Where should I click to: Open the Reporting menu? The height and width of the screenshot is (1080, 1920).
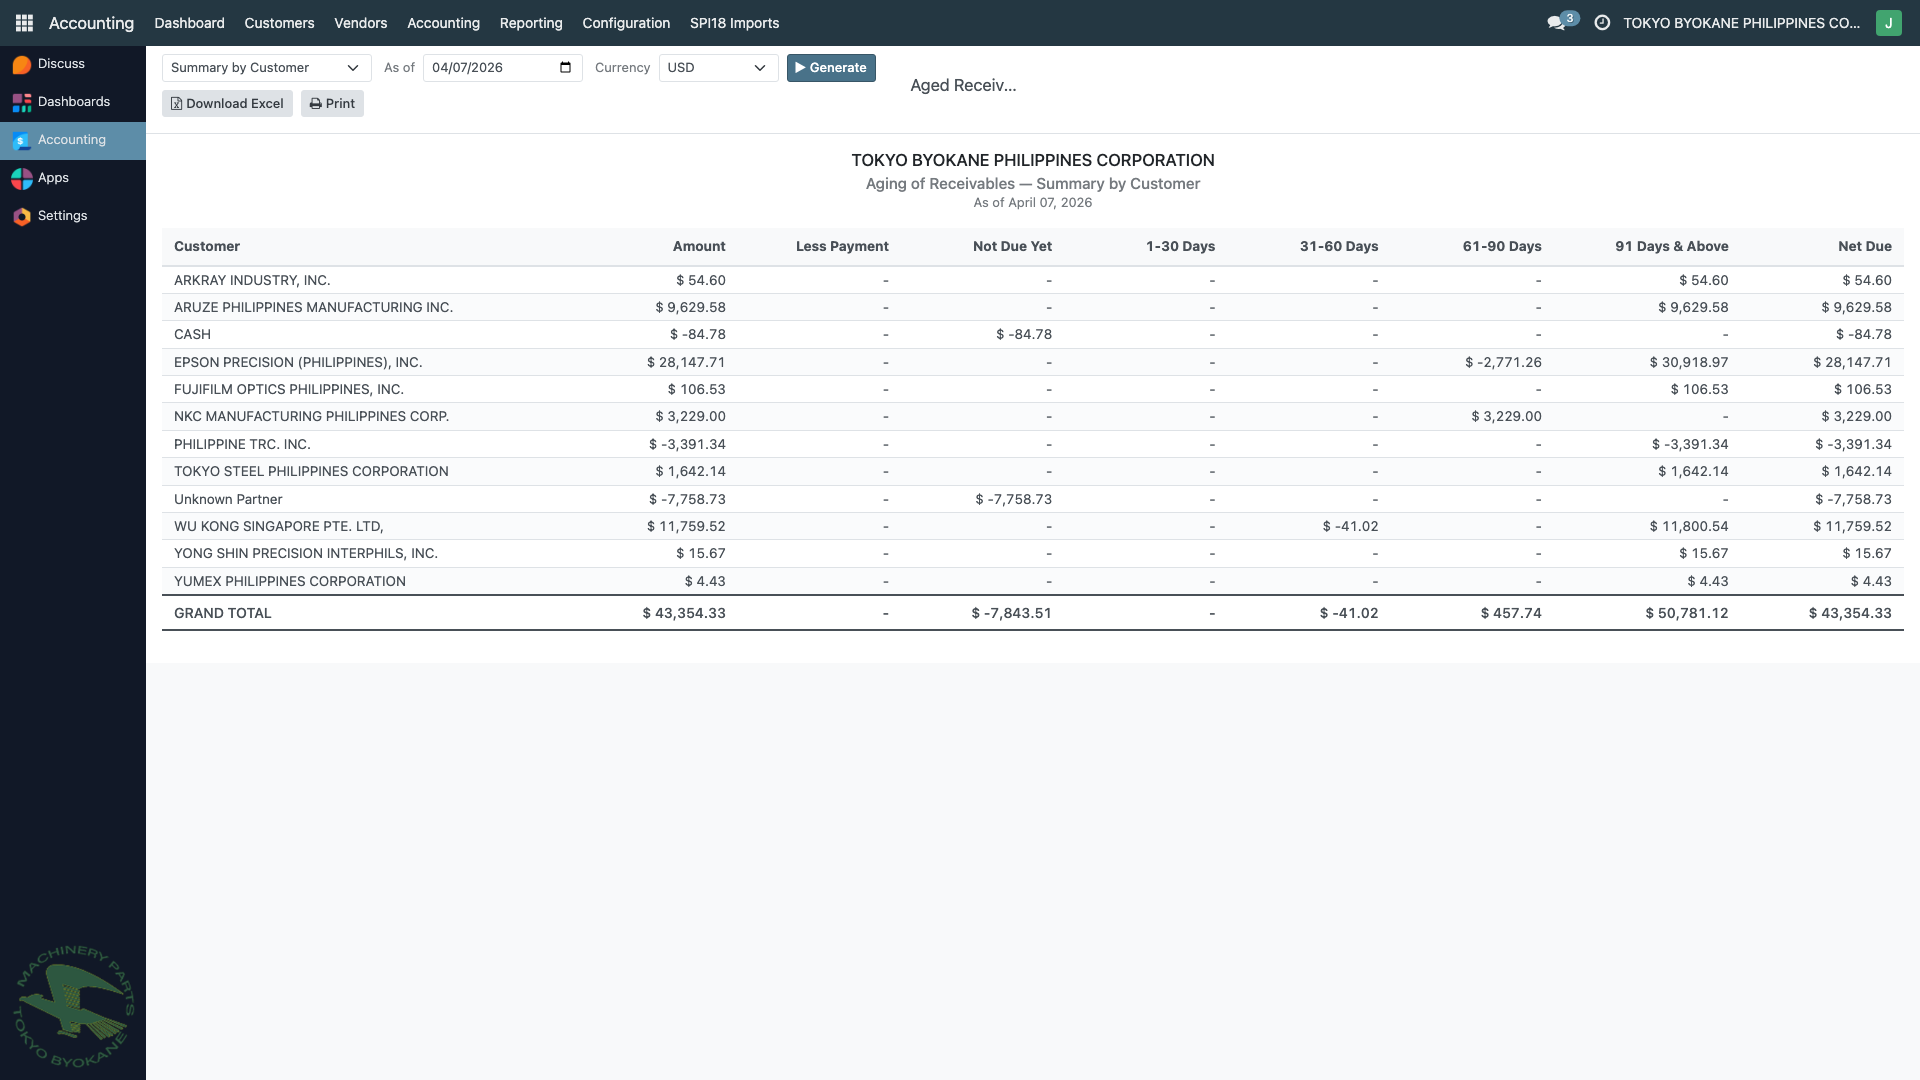pyautogui.click(x=531, y=22)
